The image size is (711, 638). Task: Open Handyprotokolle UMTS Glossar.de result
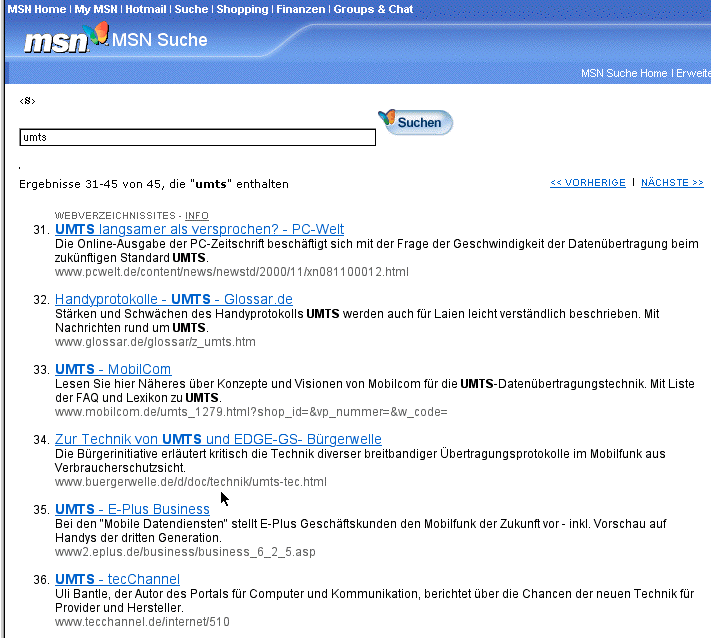(x=173, y=299)
